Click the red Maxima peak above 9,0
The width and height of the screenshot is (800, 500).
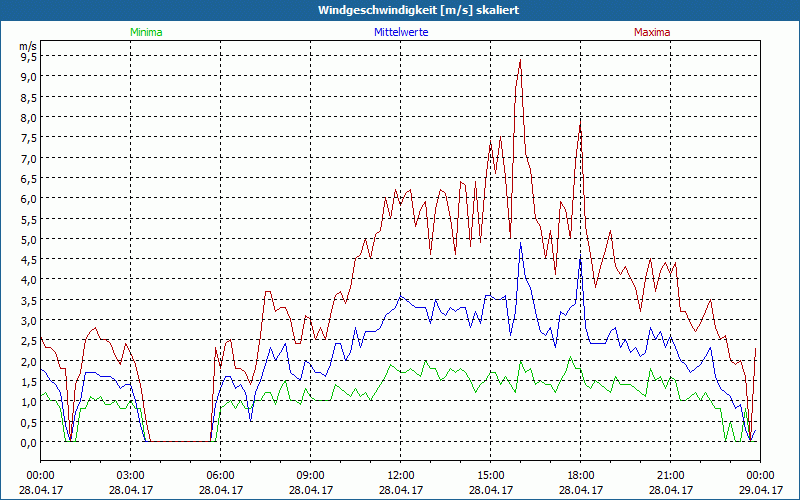click(520, 60)
